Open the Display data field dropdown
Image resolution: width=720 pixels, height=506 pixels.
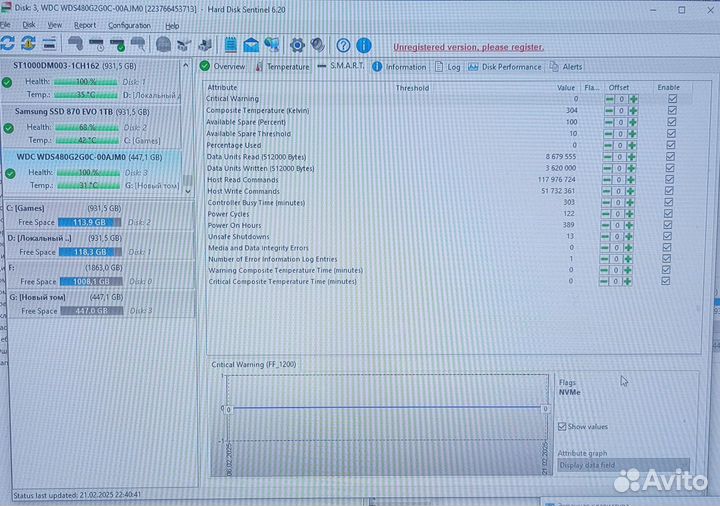click(624, 465)
